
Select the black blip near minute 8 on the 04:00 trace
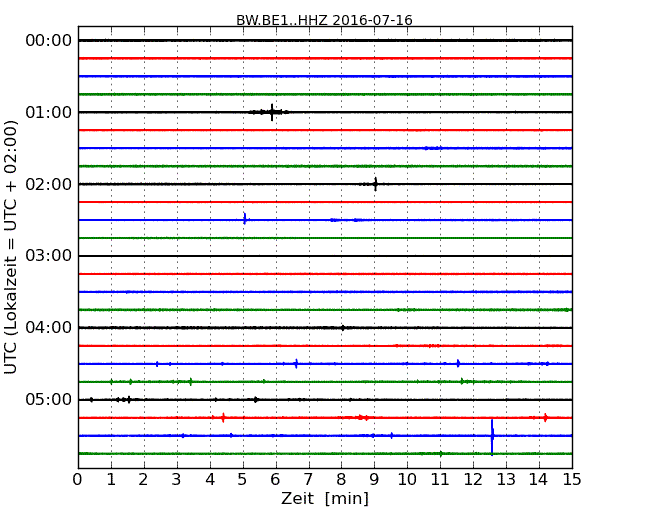[343, 328]
